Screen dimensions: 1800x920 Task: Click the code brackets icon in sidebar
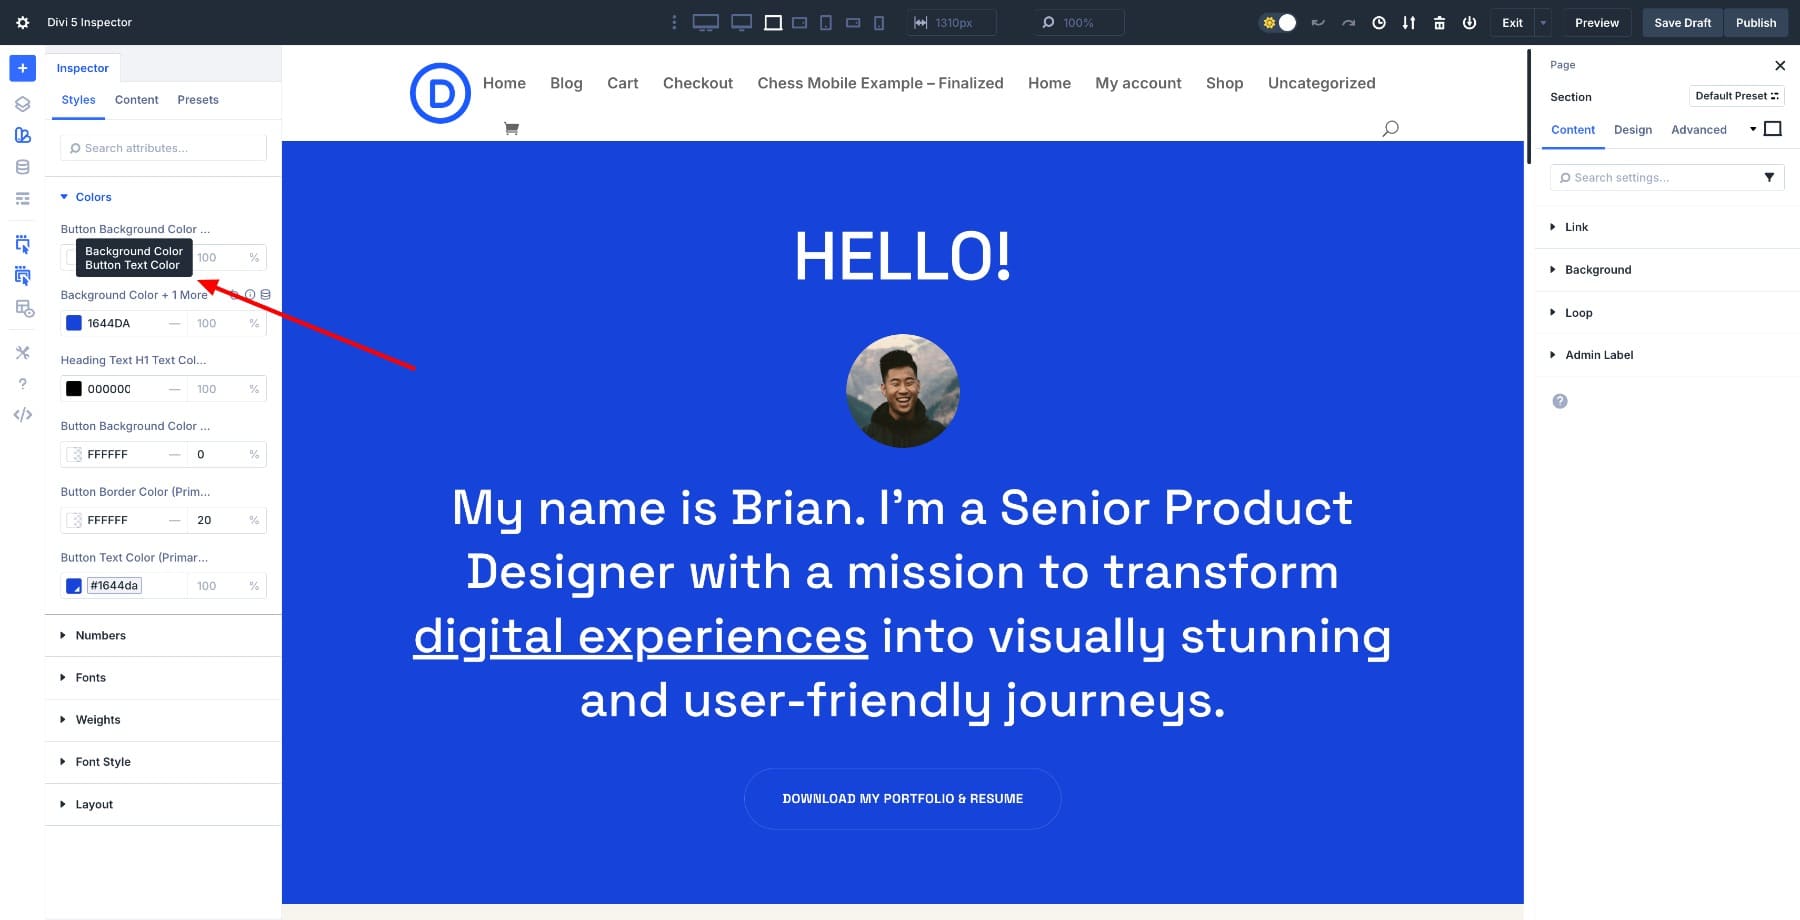pyautogui.click(x=22, y=415)
